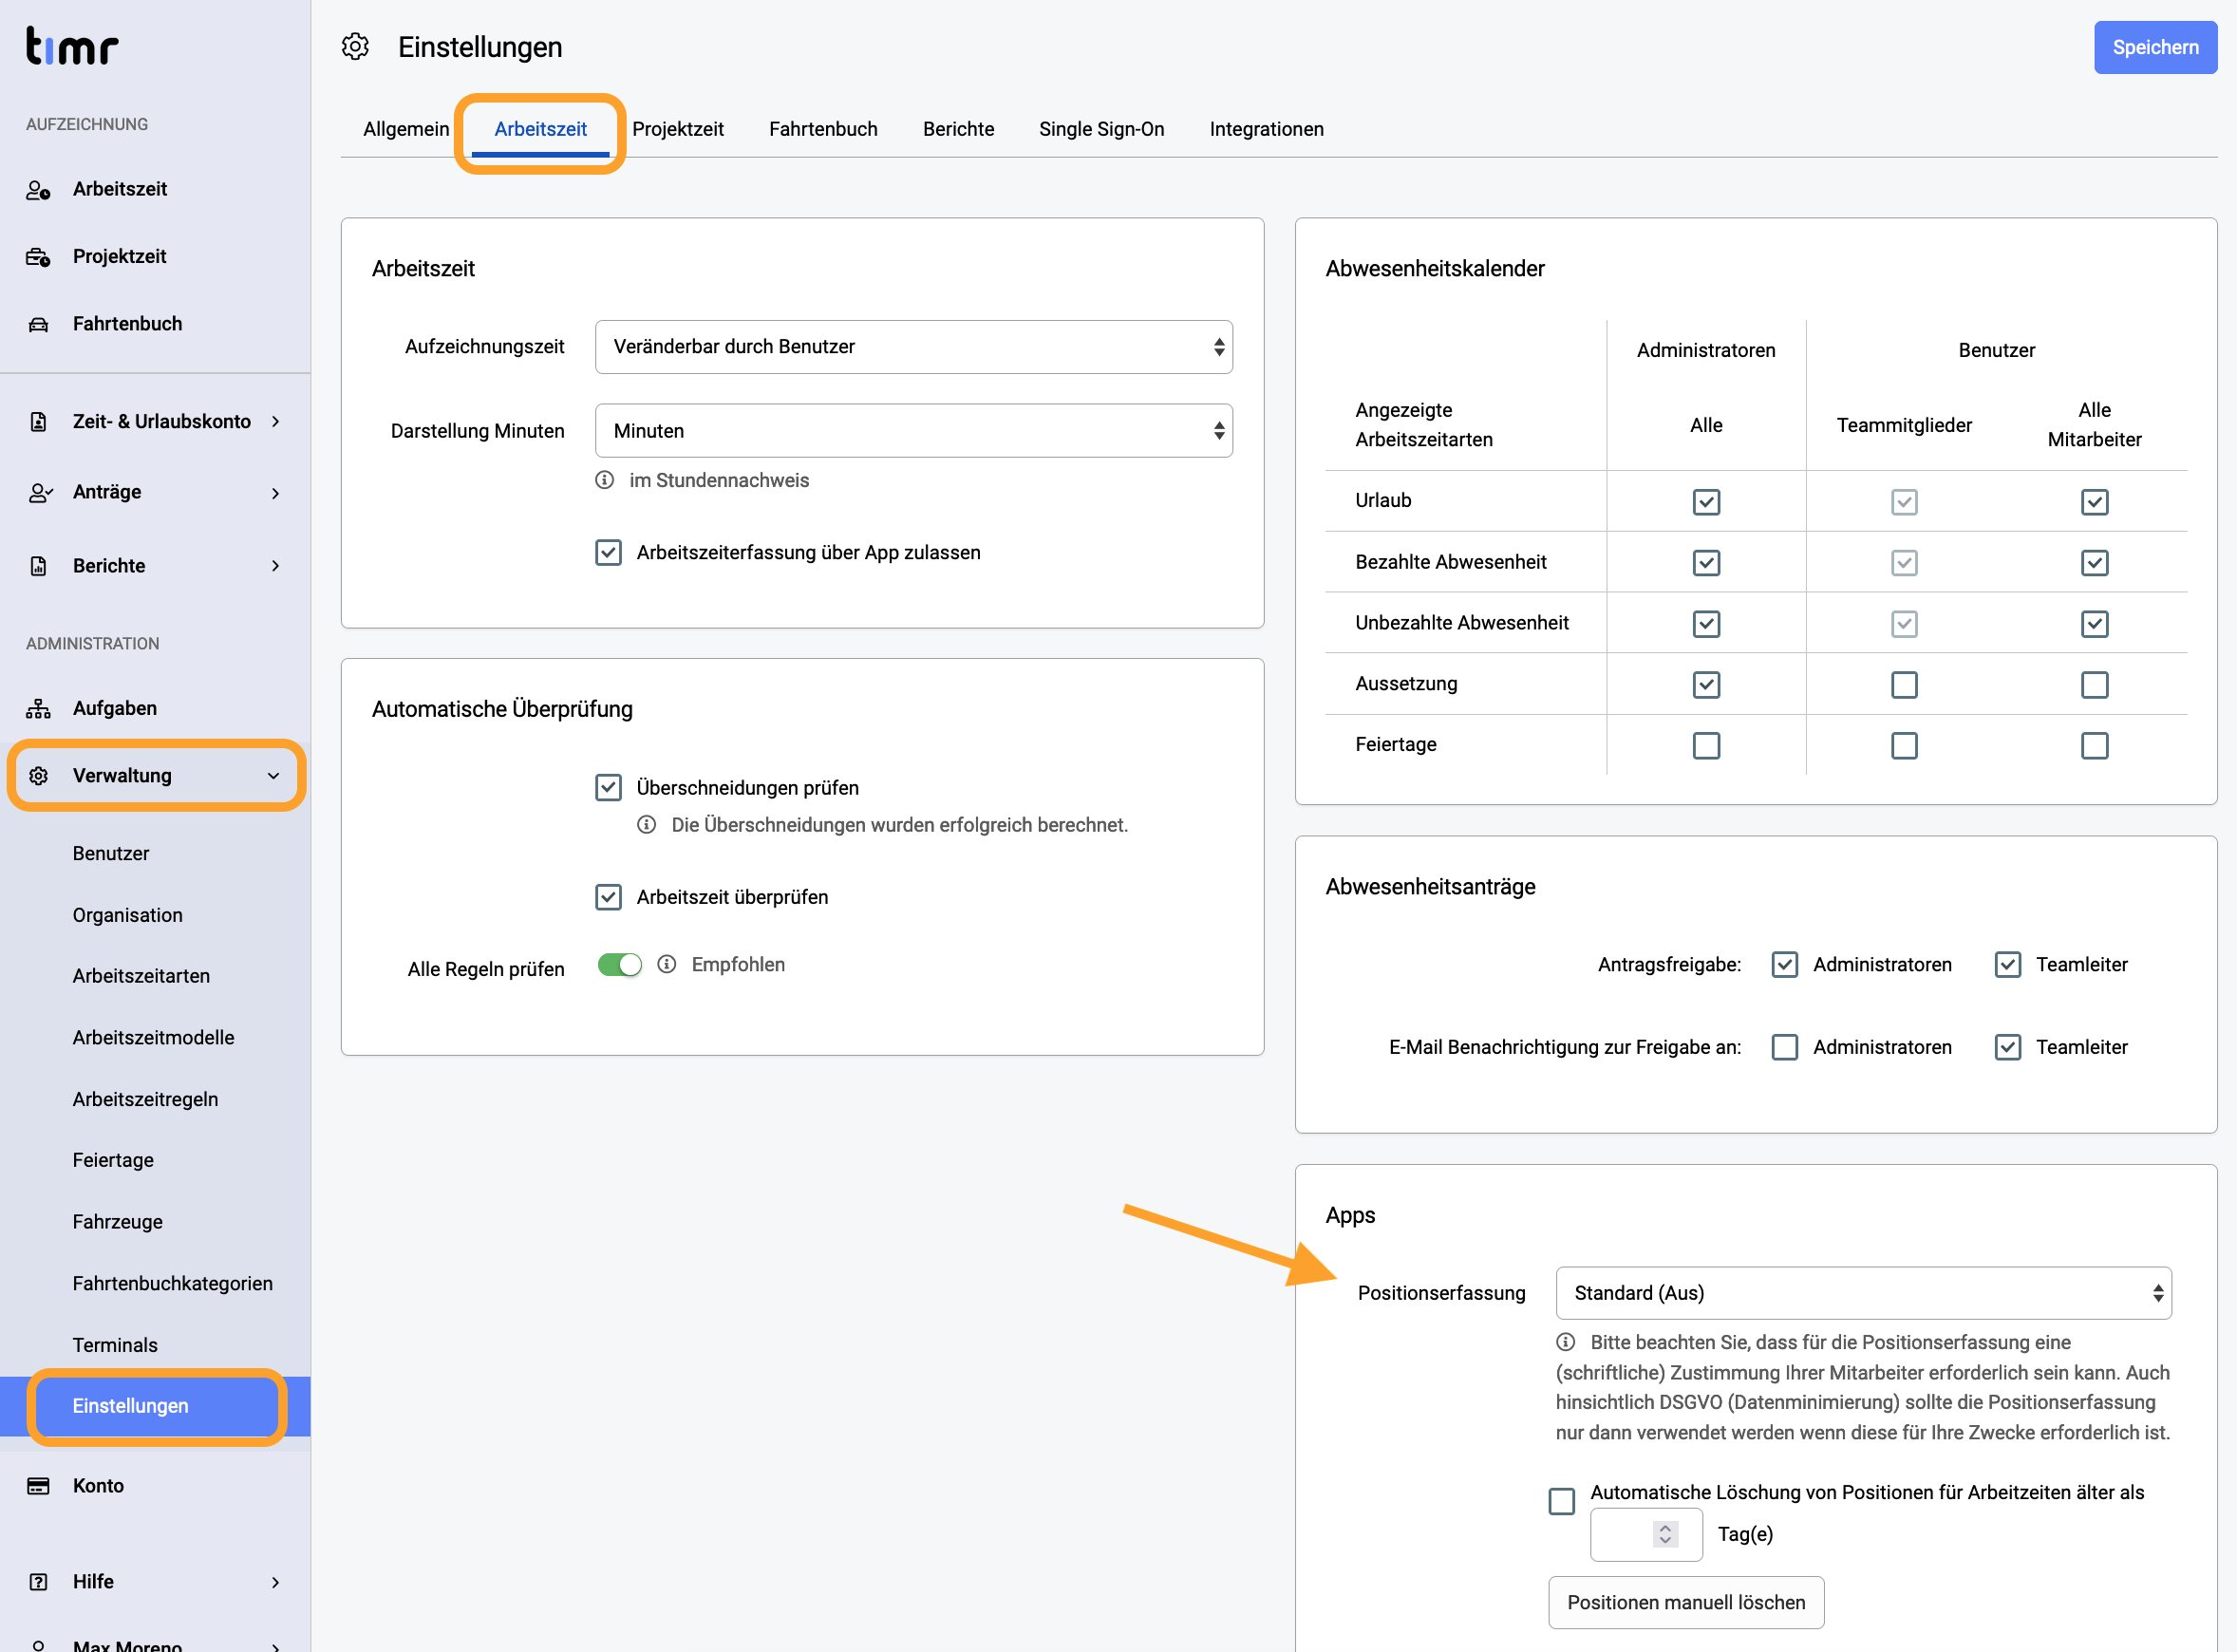Open the Integrationen tab
Screen dimensions: 2237x1652
point(1266,129)
